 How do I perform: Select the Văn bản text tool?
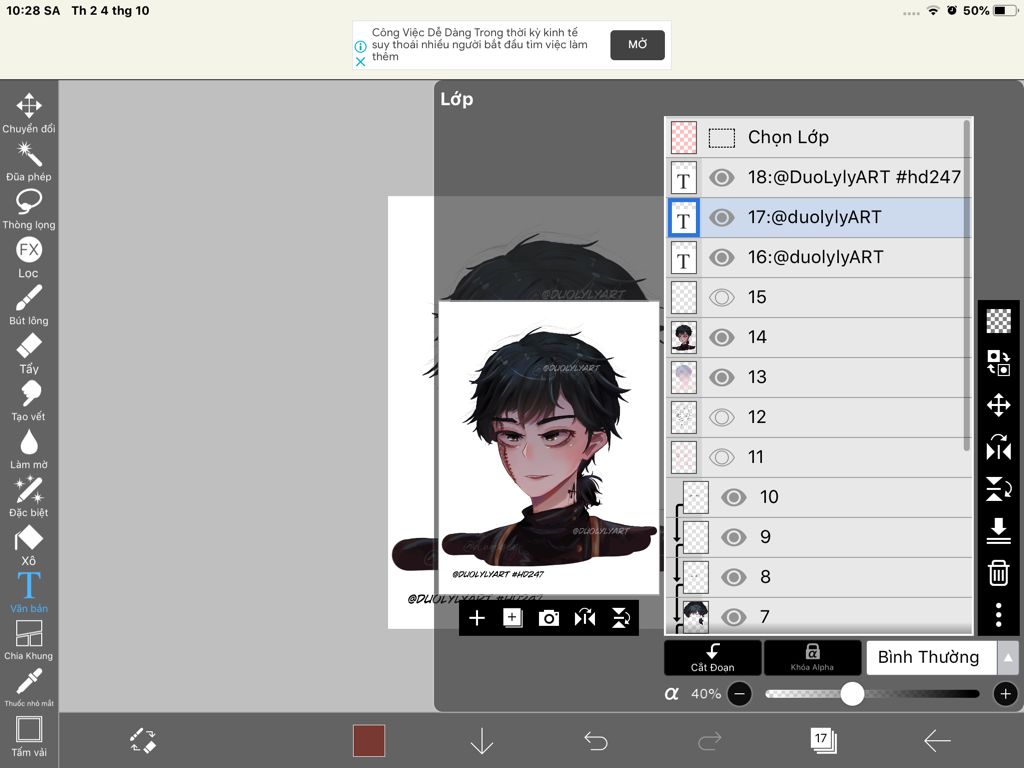tap(29, 592)
